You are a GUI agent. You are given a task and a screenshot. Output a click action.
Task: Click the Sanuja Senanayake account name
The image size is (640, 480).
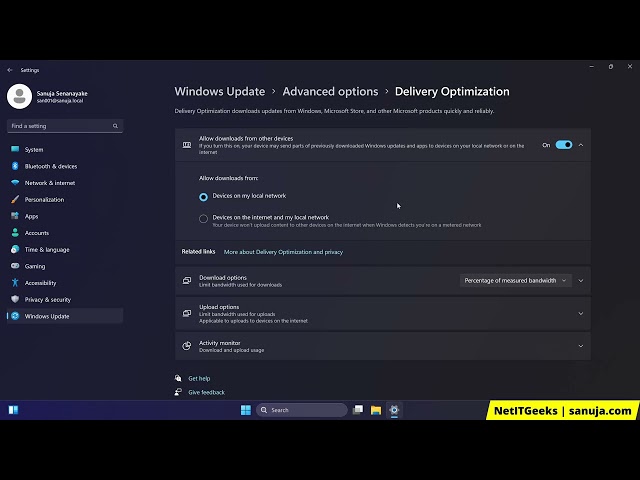[62, 93]
